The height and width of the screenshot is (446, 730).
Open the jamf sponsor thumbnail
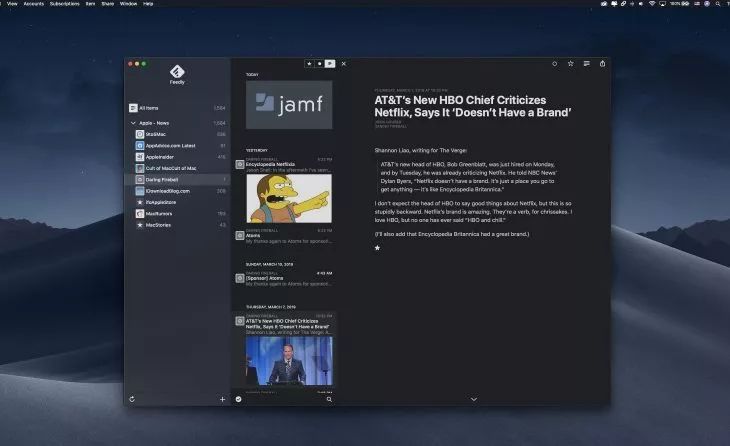coord(289,105)
